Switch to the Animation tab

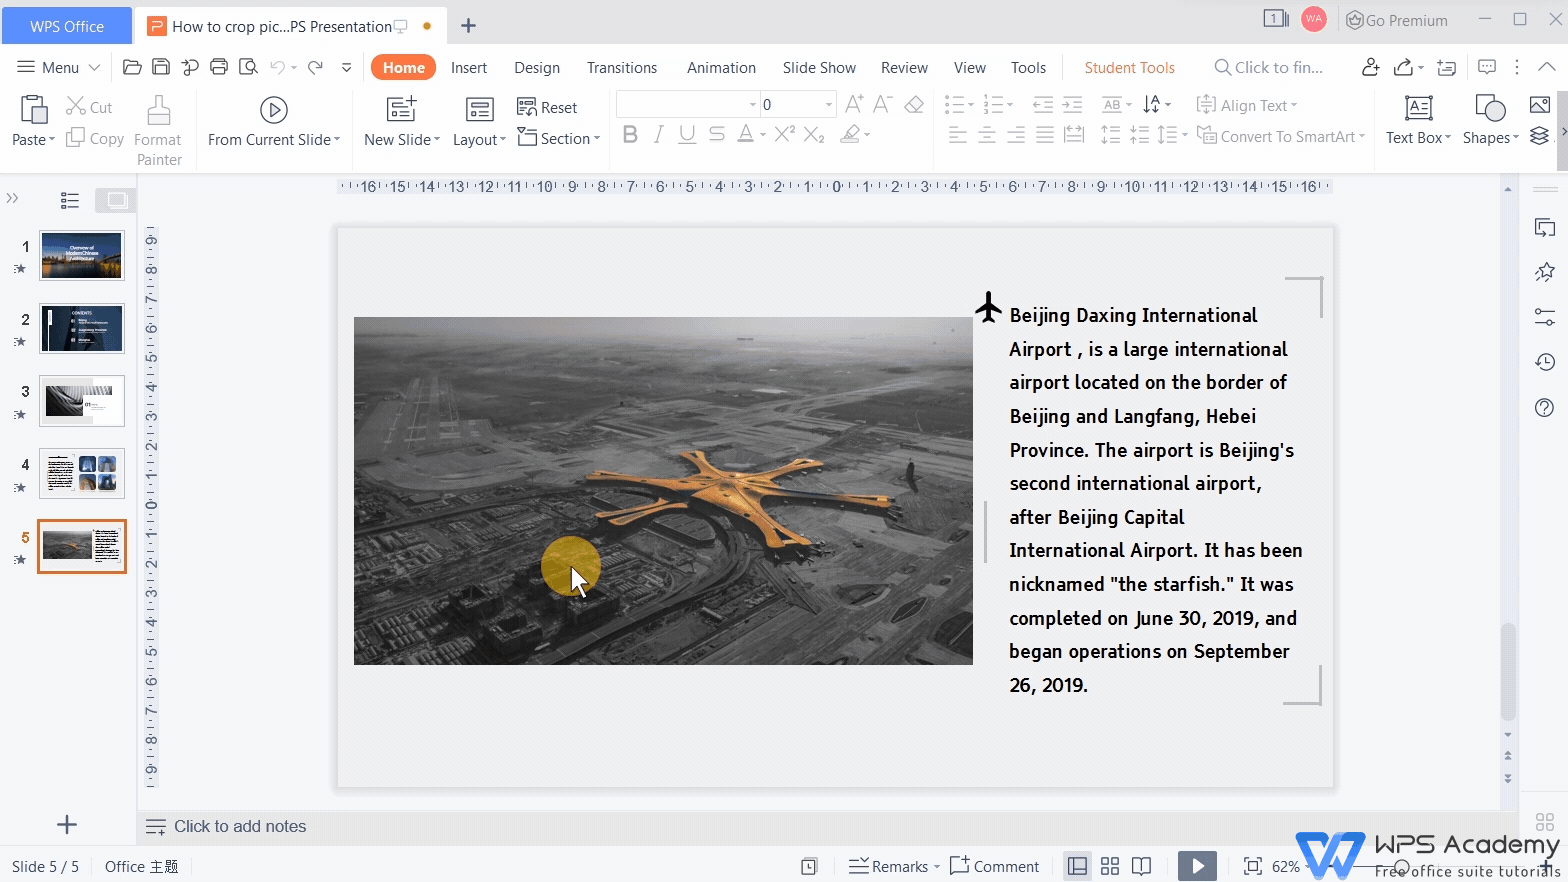pos(721,67)
